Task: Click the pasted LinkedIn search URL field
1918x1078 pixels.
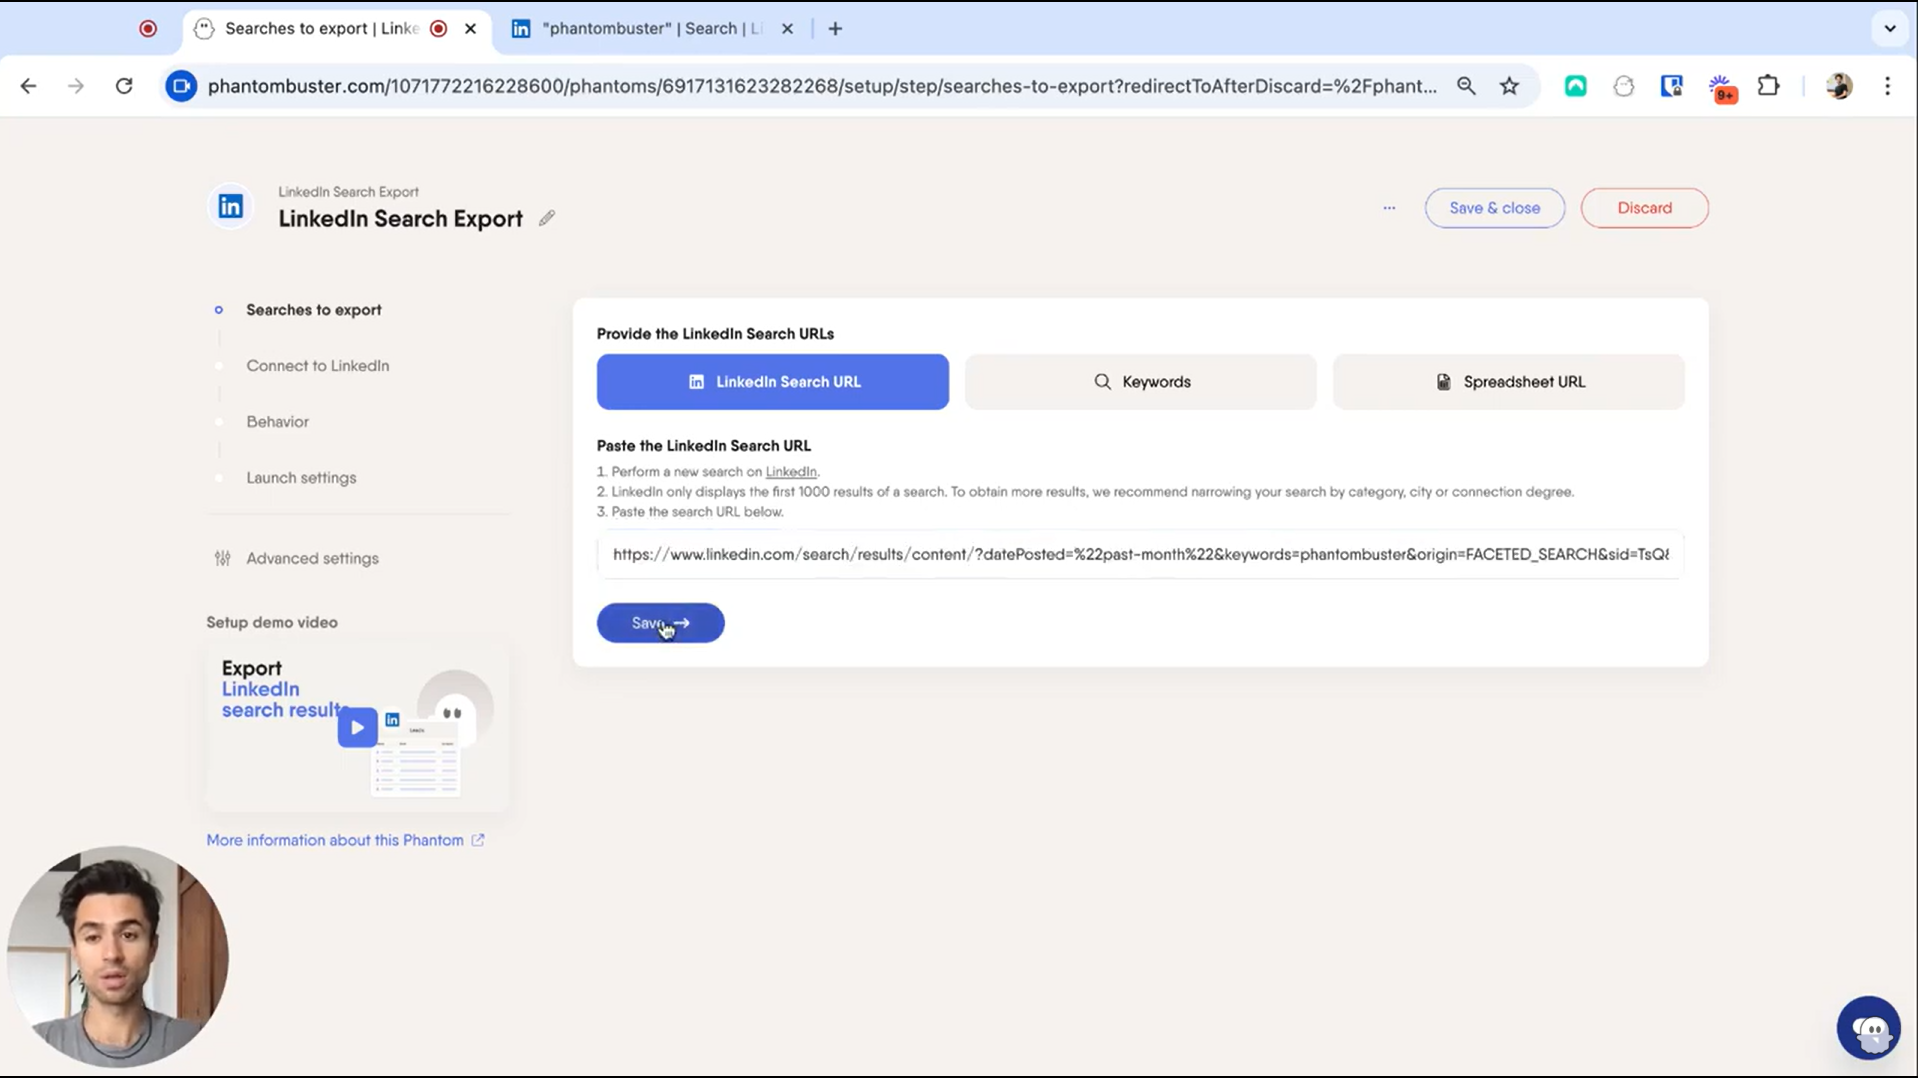Action: coord(1138,554)
